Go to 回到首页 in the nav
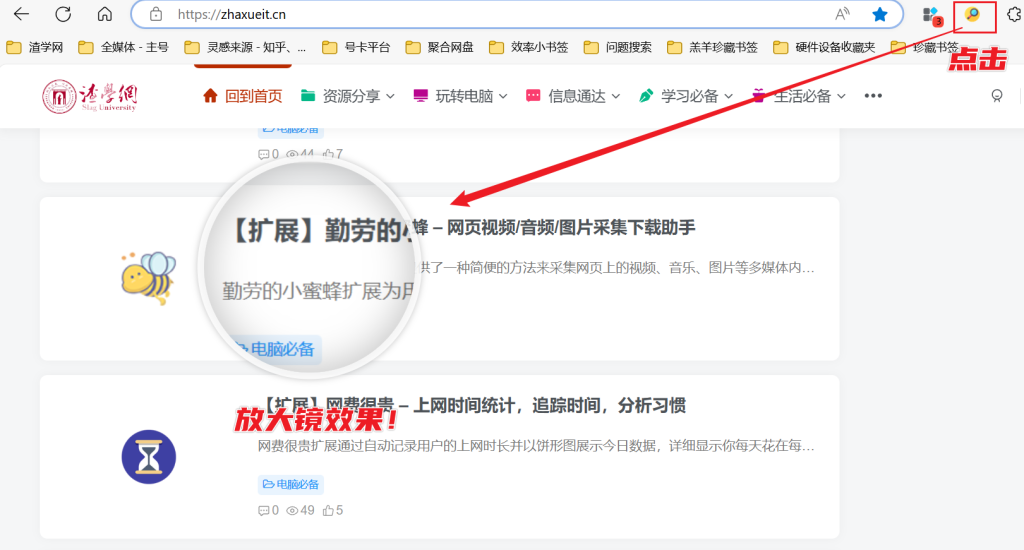1024x550 pixels. tap(242, 96)
